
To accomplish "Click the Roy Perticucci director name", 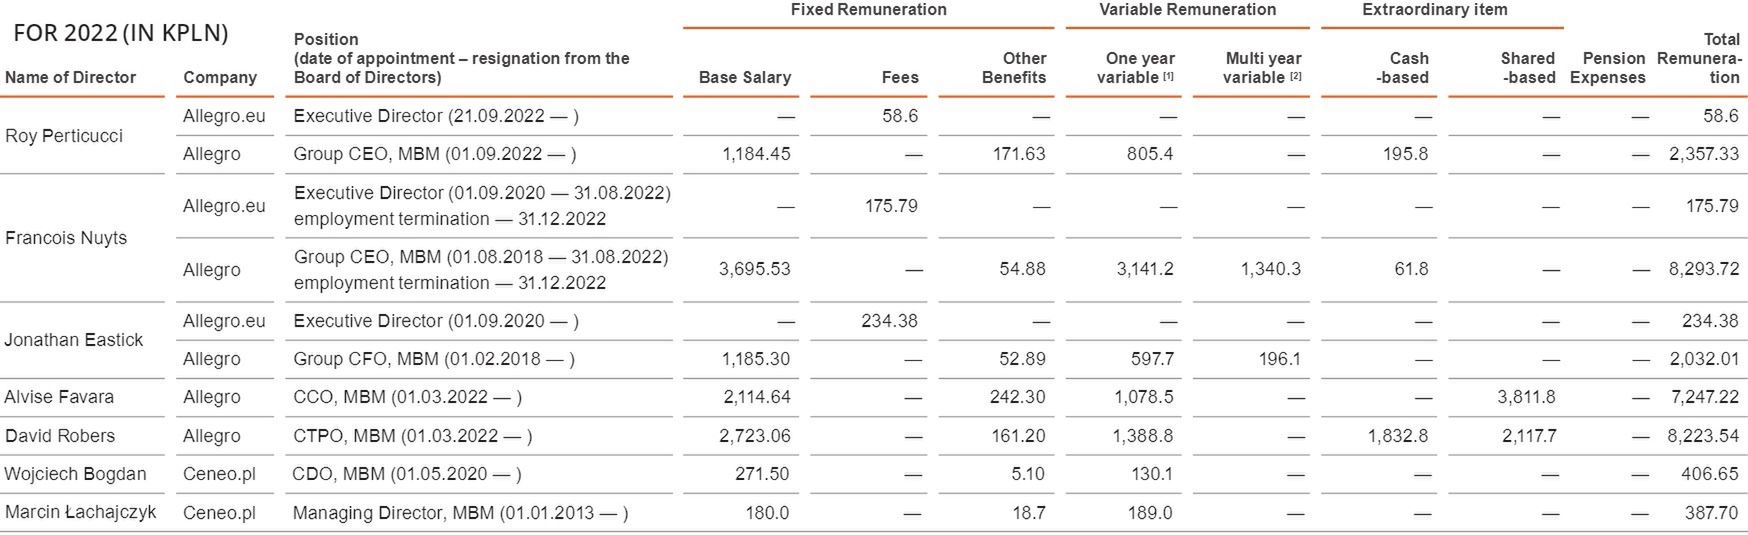I will [64, 136].
